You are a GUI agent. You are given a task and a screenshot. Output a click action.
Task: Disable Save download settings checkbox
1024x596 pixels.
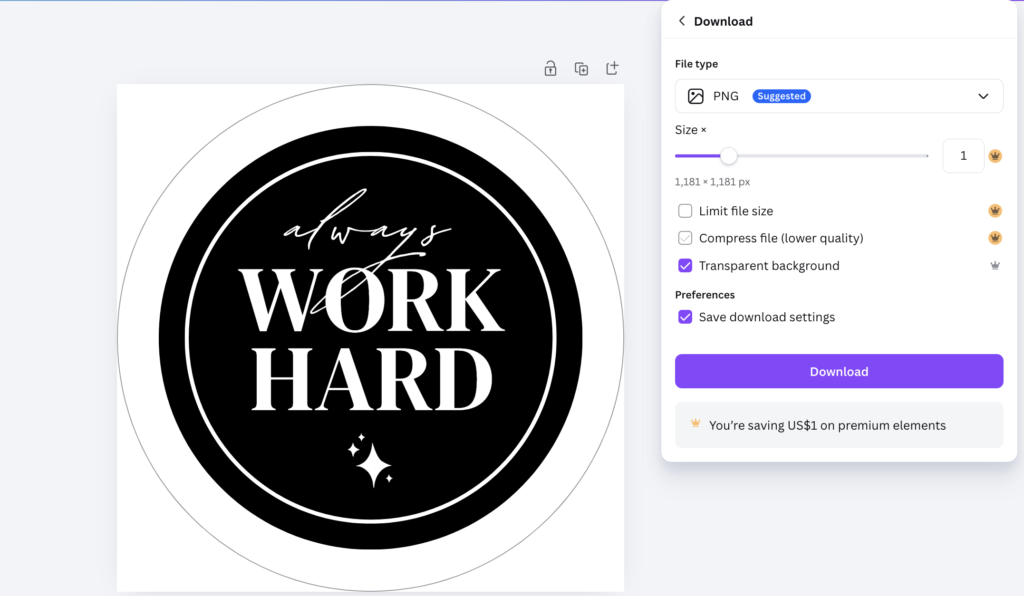pyautogui.click(x=685, y=317)
